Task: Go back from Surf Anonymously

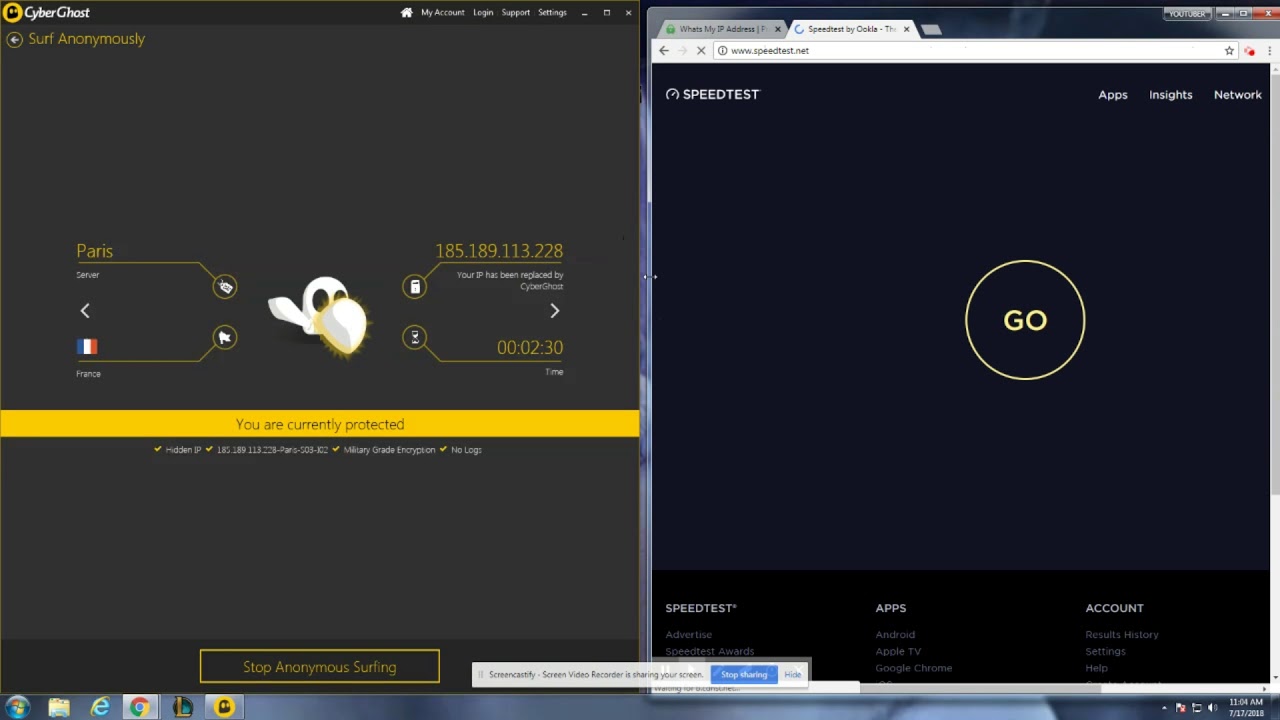Action: 14,39
